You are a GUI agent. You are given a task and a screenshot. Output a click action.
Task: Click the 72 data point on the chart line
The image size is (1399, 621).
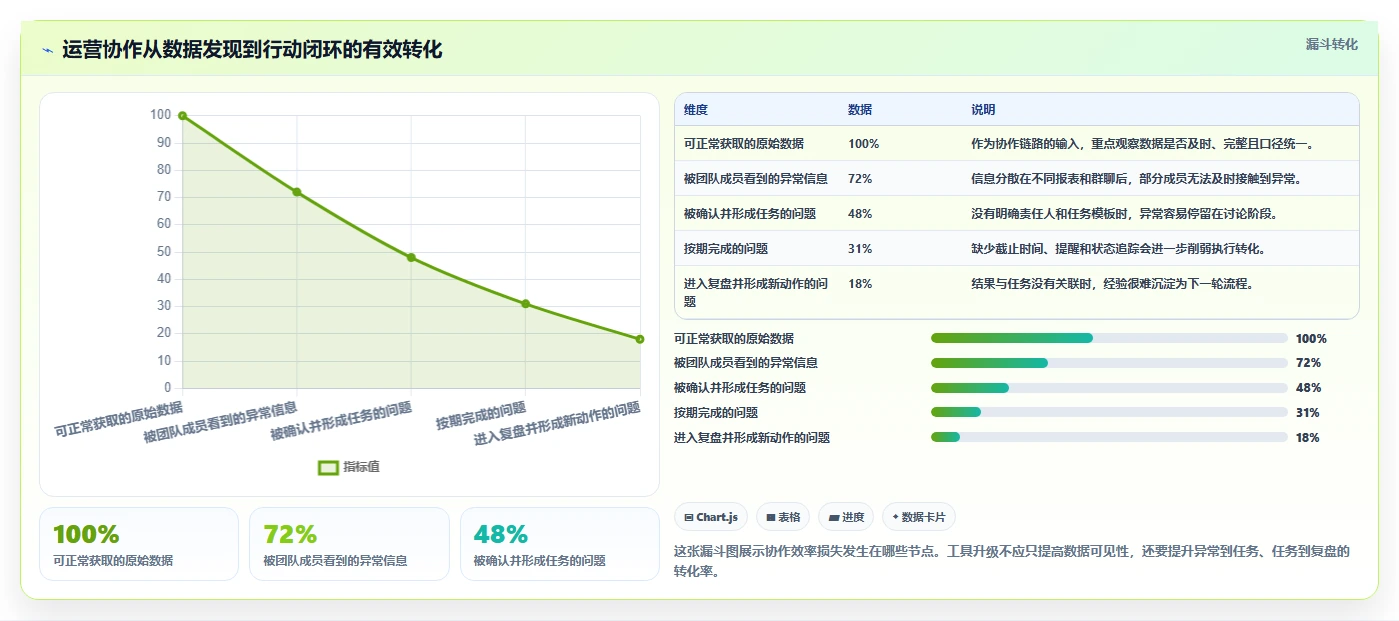(x=297, y=192)
